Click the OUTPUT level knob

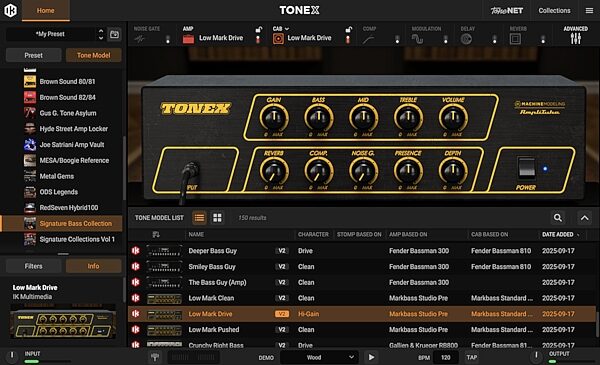[536, 356]
